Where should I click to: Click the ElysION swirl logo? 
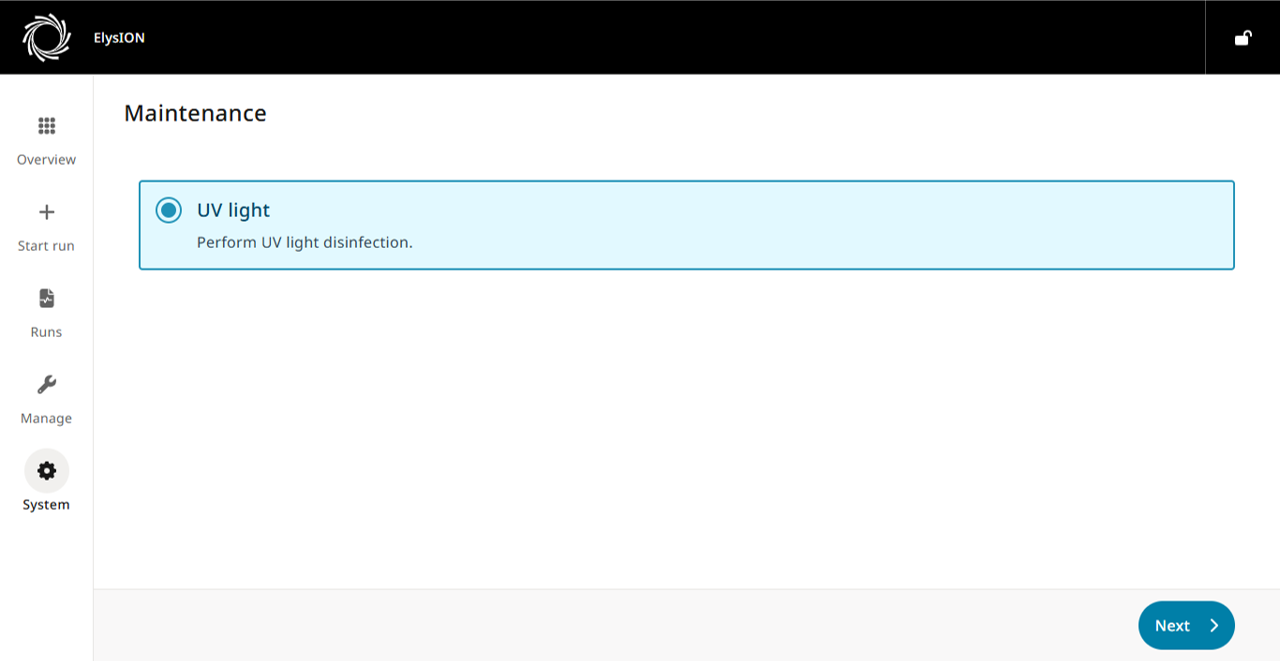(47, 38)
